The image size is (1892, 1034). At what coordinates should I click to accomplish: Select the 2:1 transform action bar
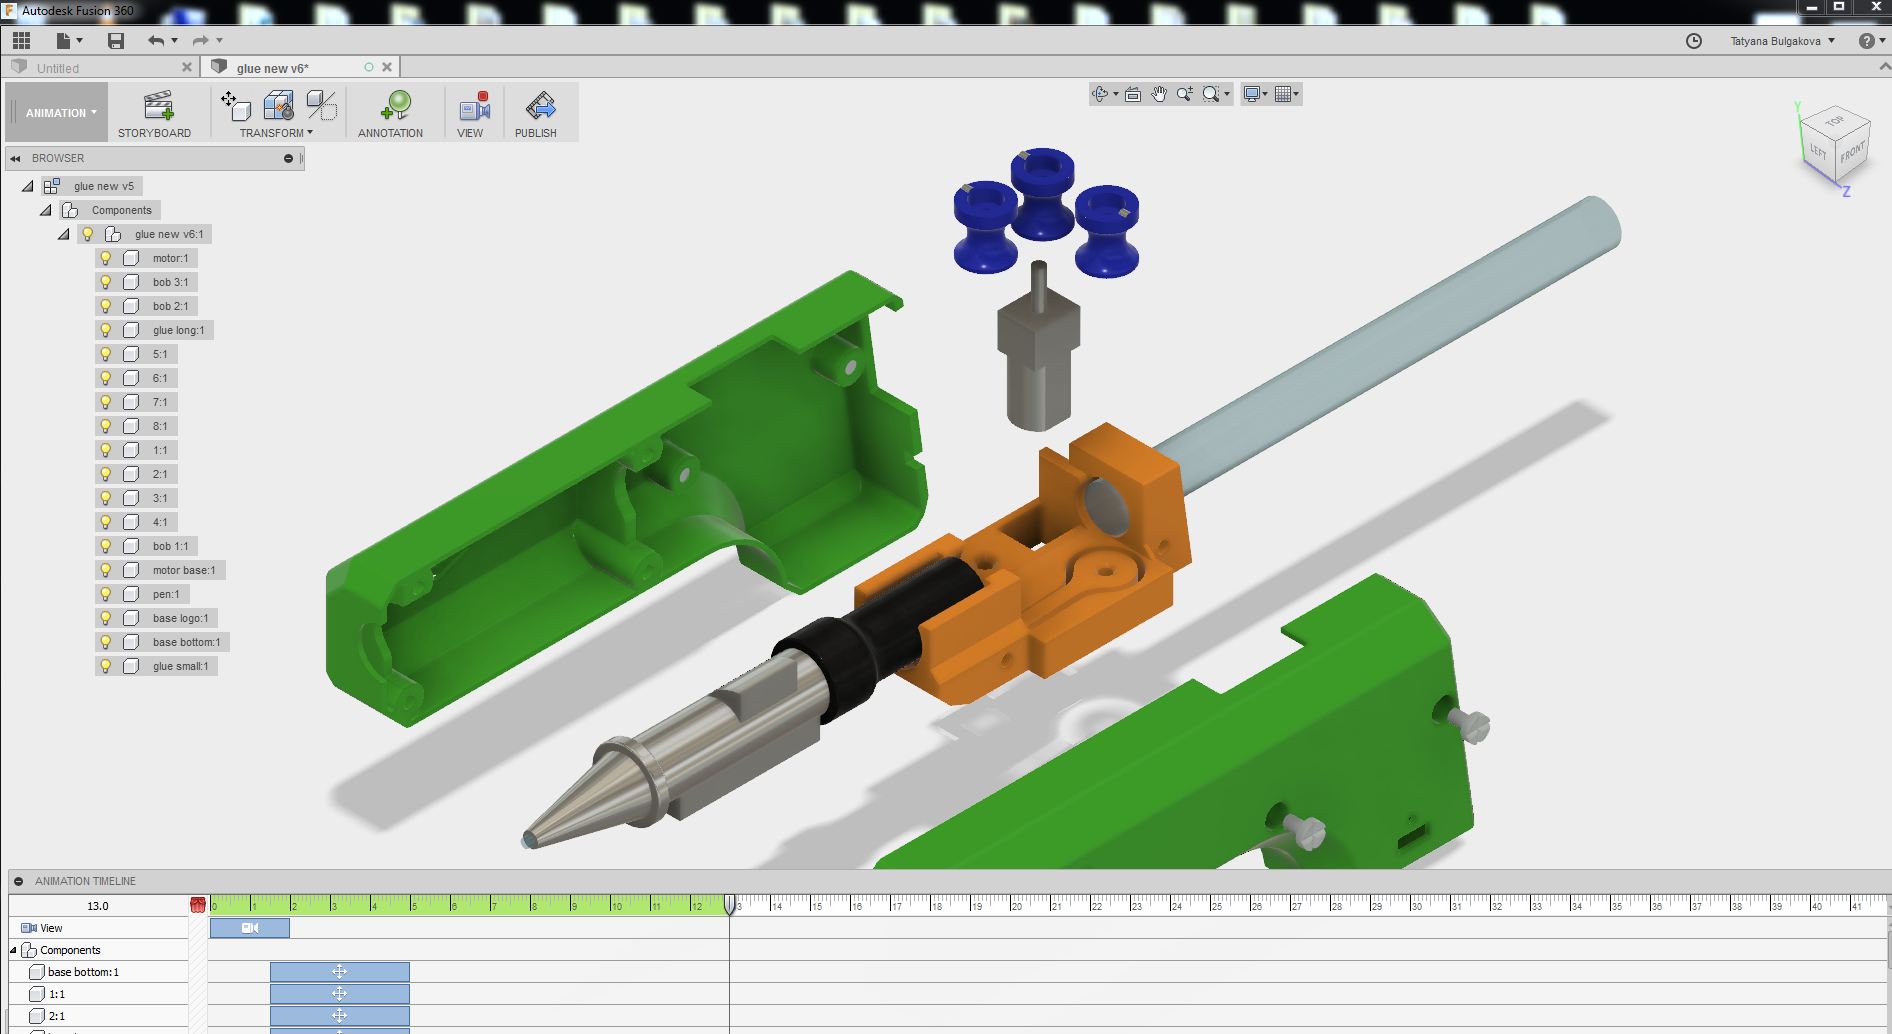339,1016
